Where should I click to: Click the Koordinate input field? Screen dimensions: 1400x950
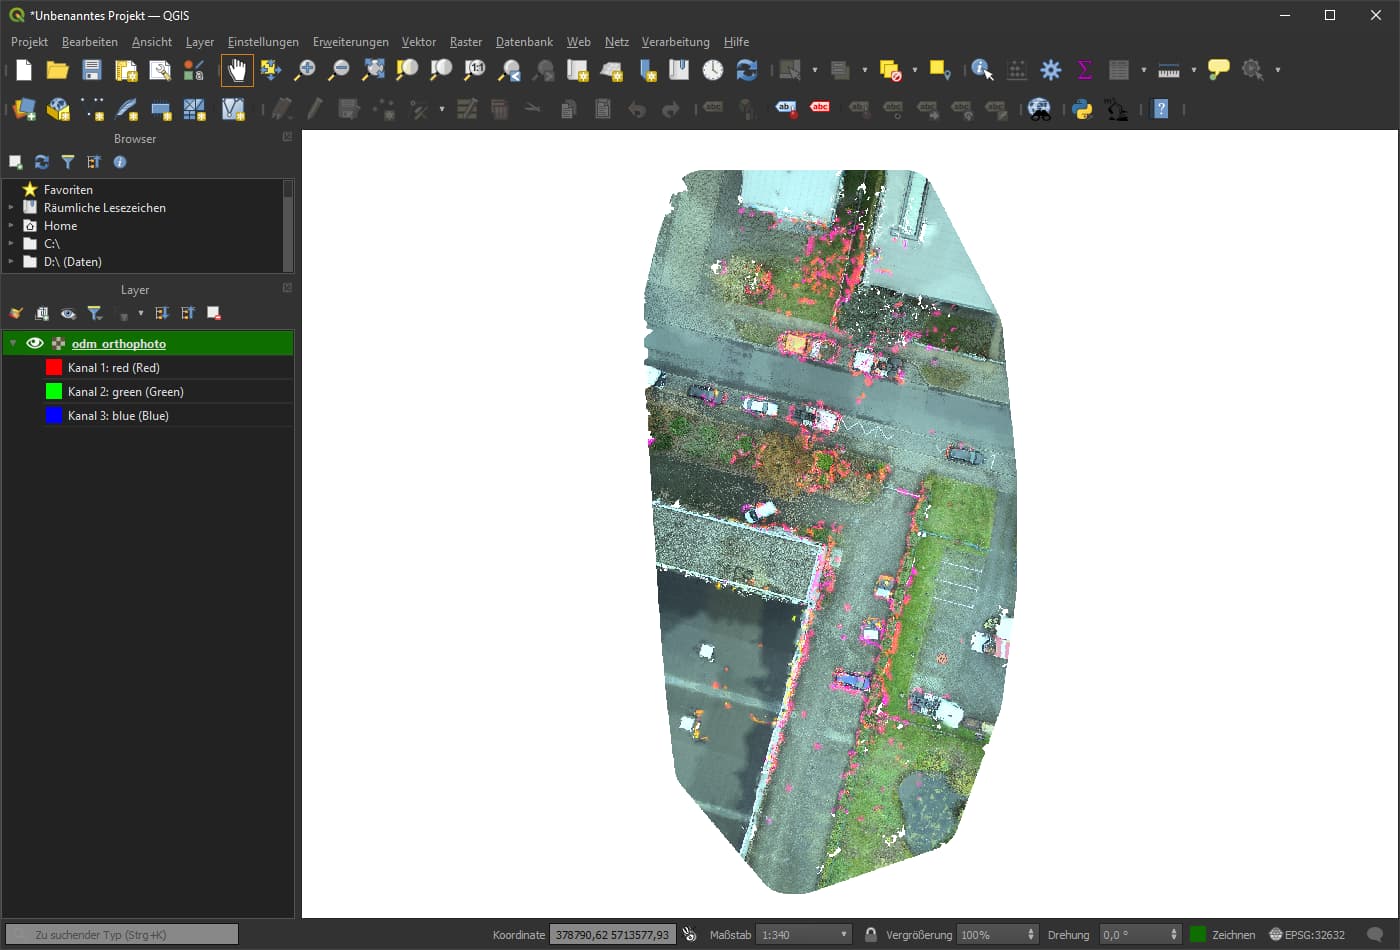click(x=612, y=935)
